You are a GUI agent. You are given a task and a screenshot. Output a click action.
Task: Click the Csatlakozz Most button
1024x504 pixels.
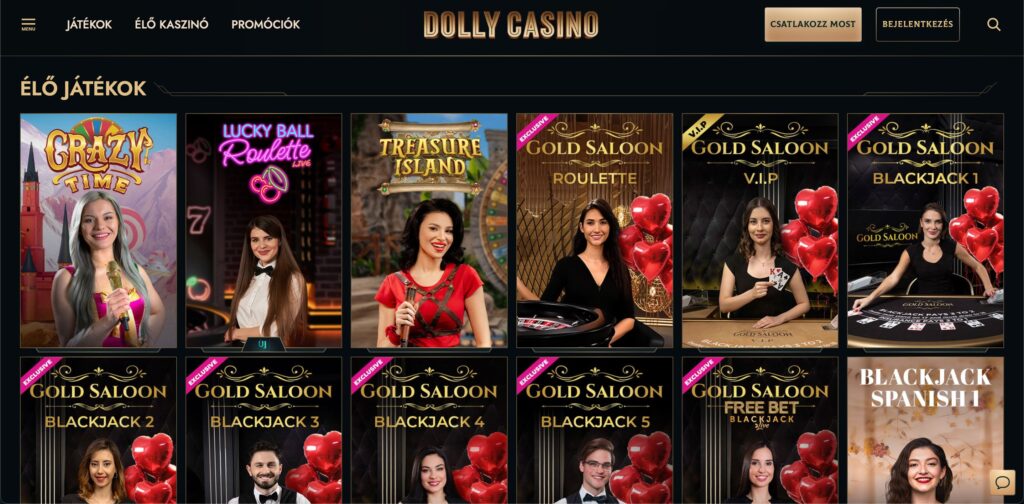click(x=813, y=25)
